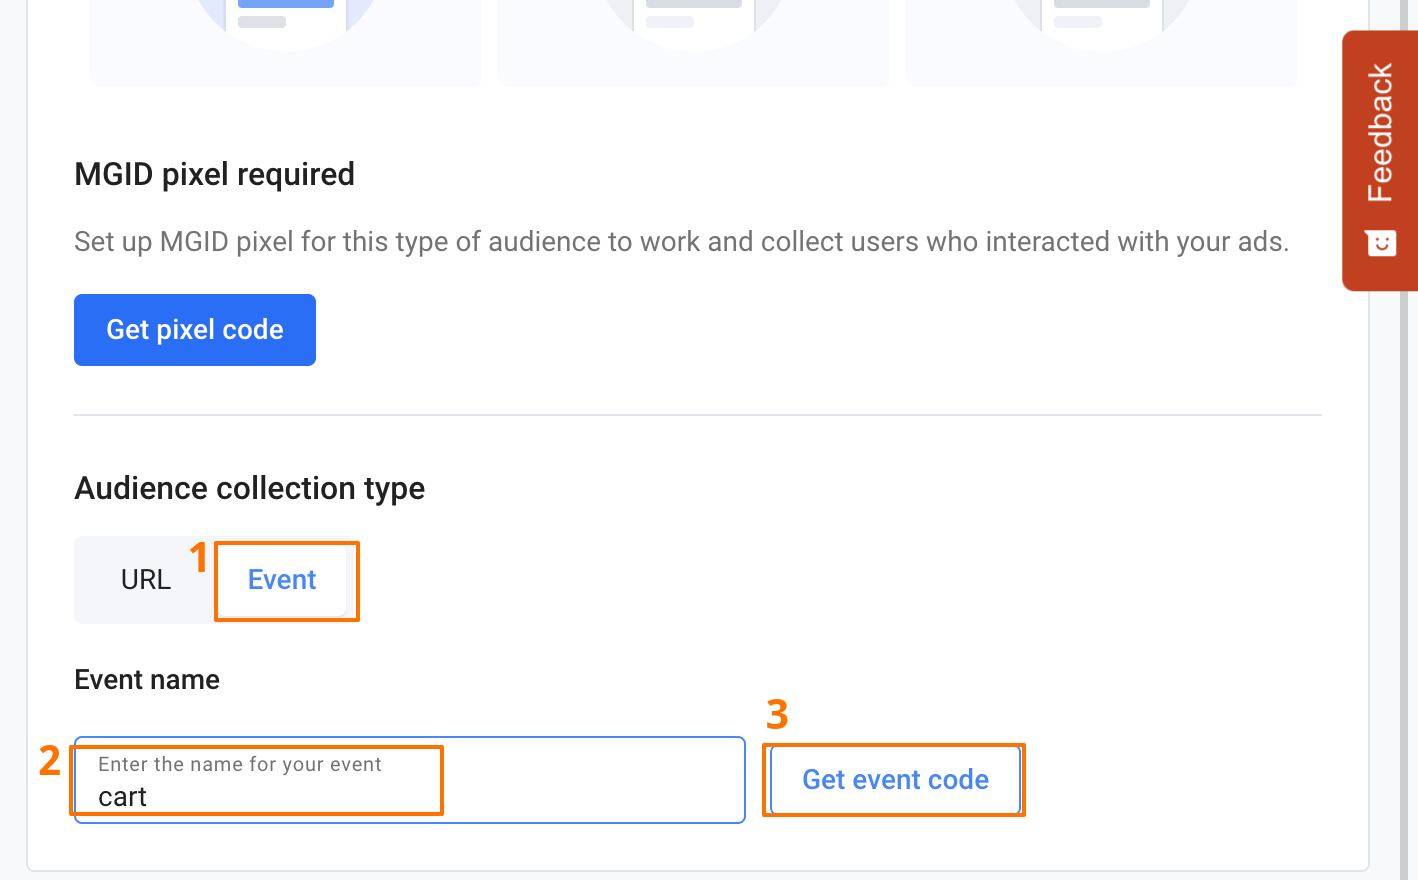Click the Audience collection type heading
The image size is (1418, 880).
[249, 488]
